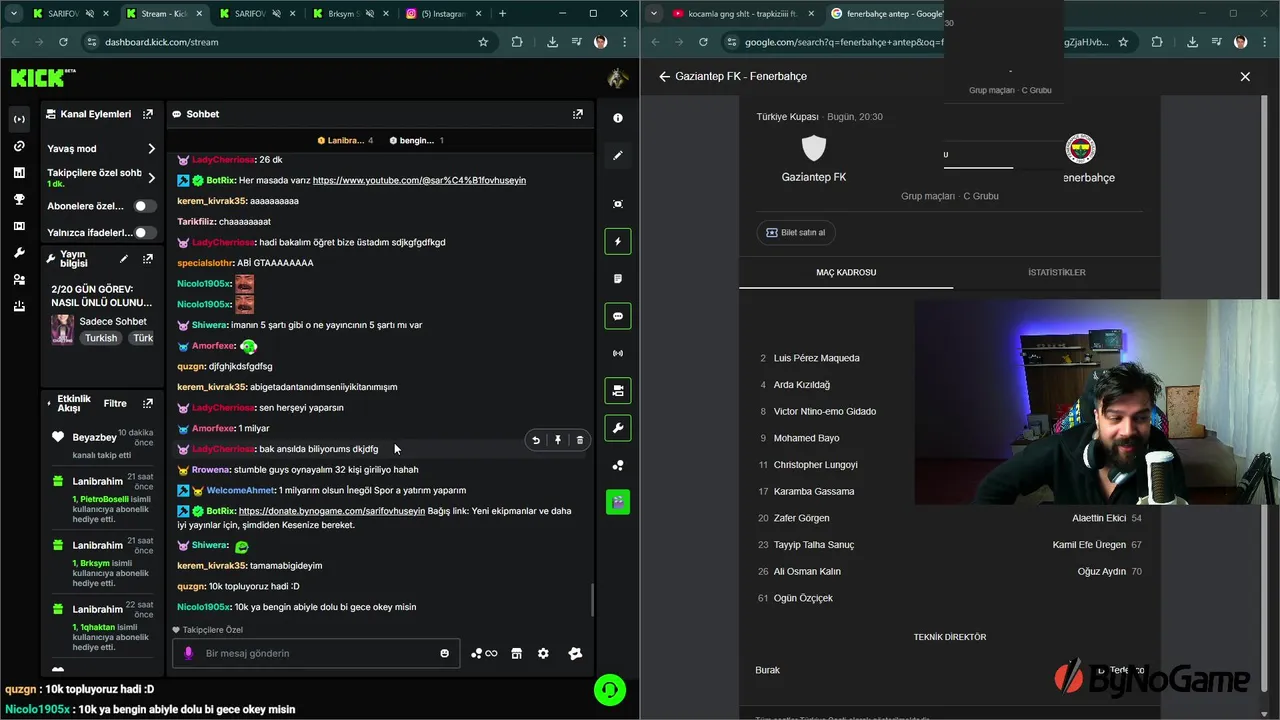Open the shop icon below chat
Viewport: 1280px width, 720px height.
coord(516,653)
